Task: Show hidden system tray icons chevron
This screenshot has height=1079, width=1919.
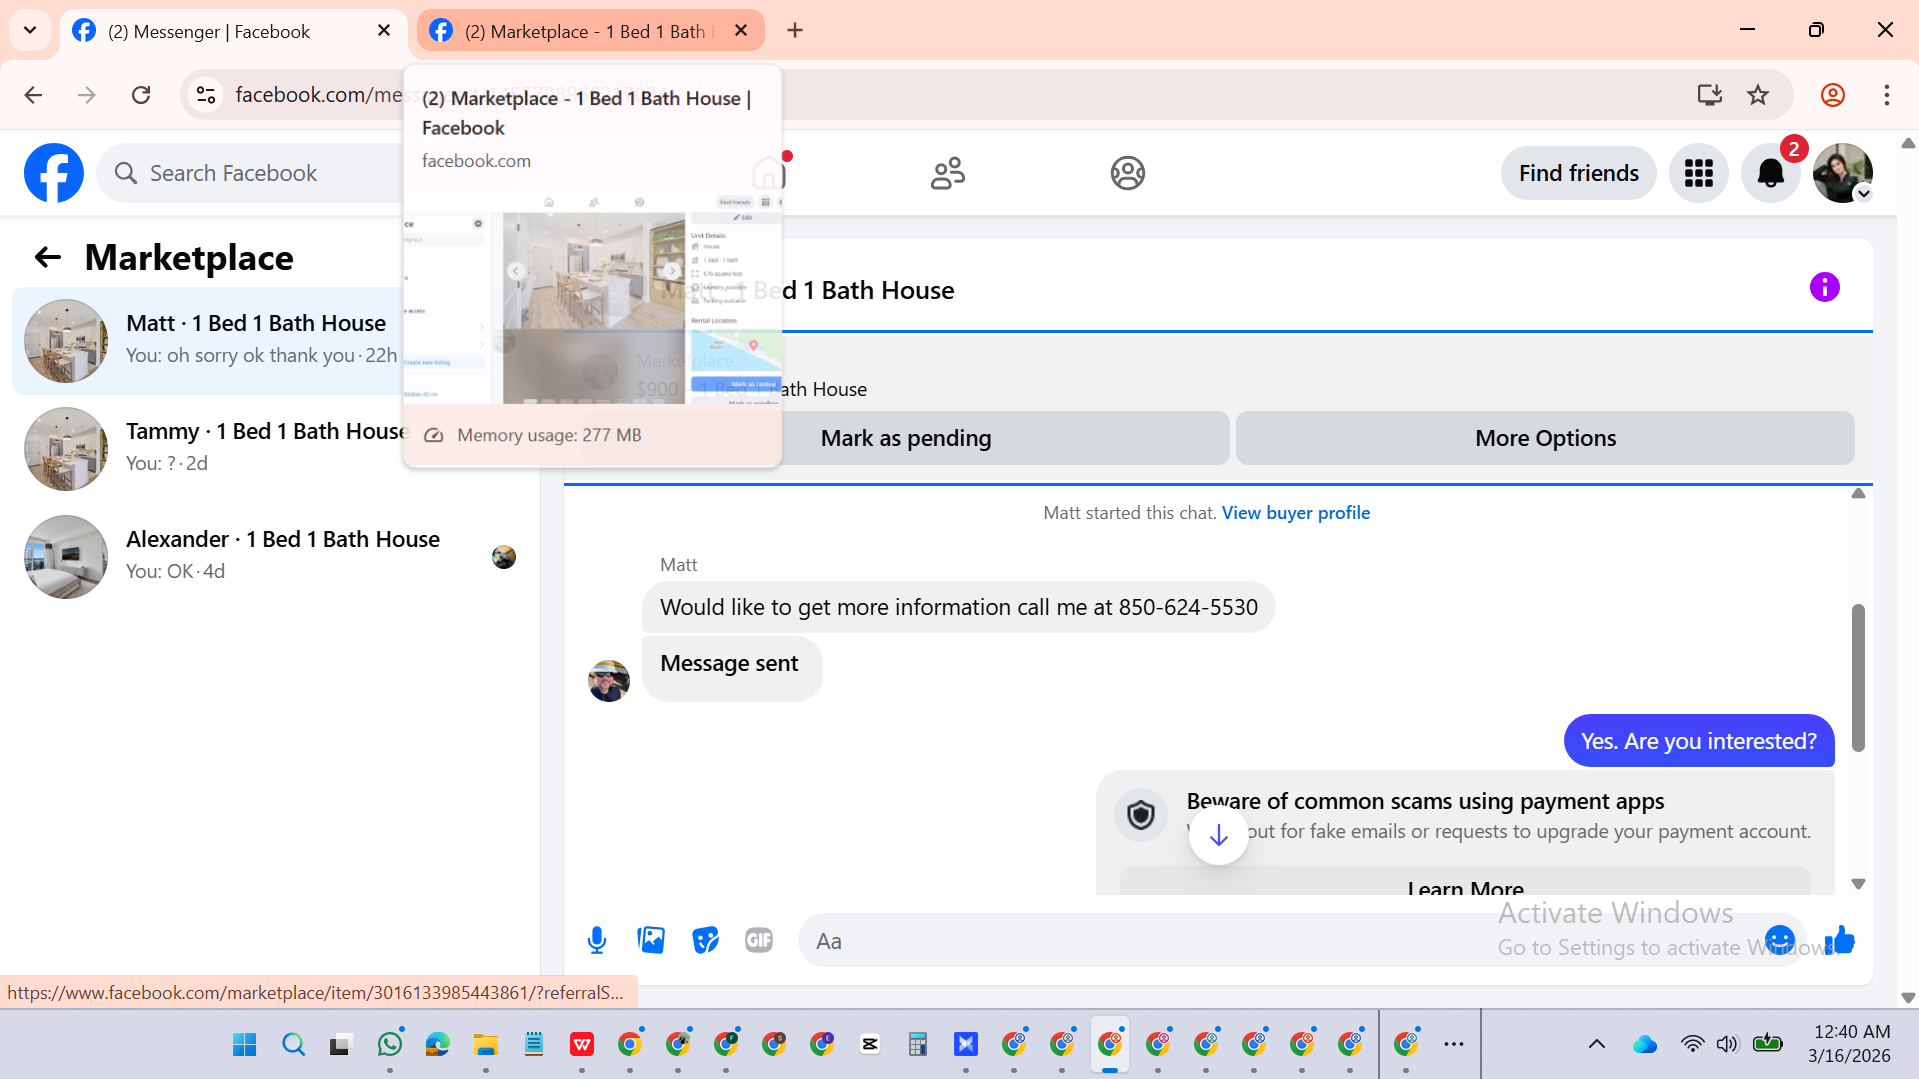Action: coord(1596,1045)
